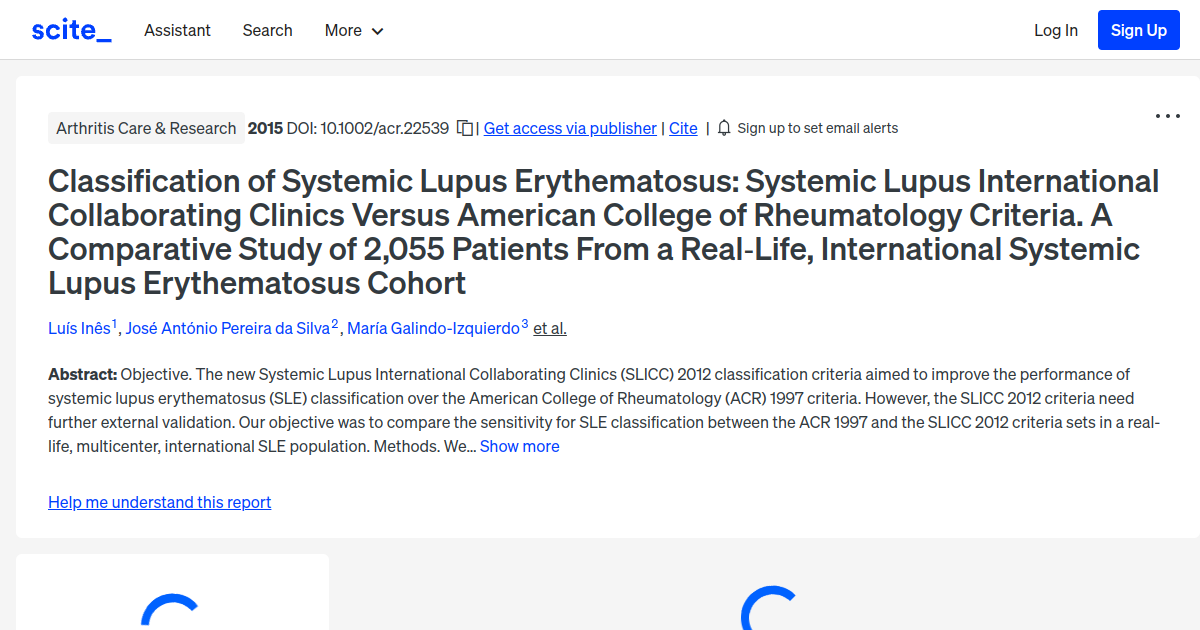The image size is (1200, 630).
Task: Expand the abstract with Show more
Action: 519,446
